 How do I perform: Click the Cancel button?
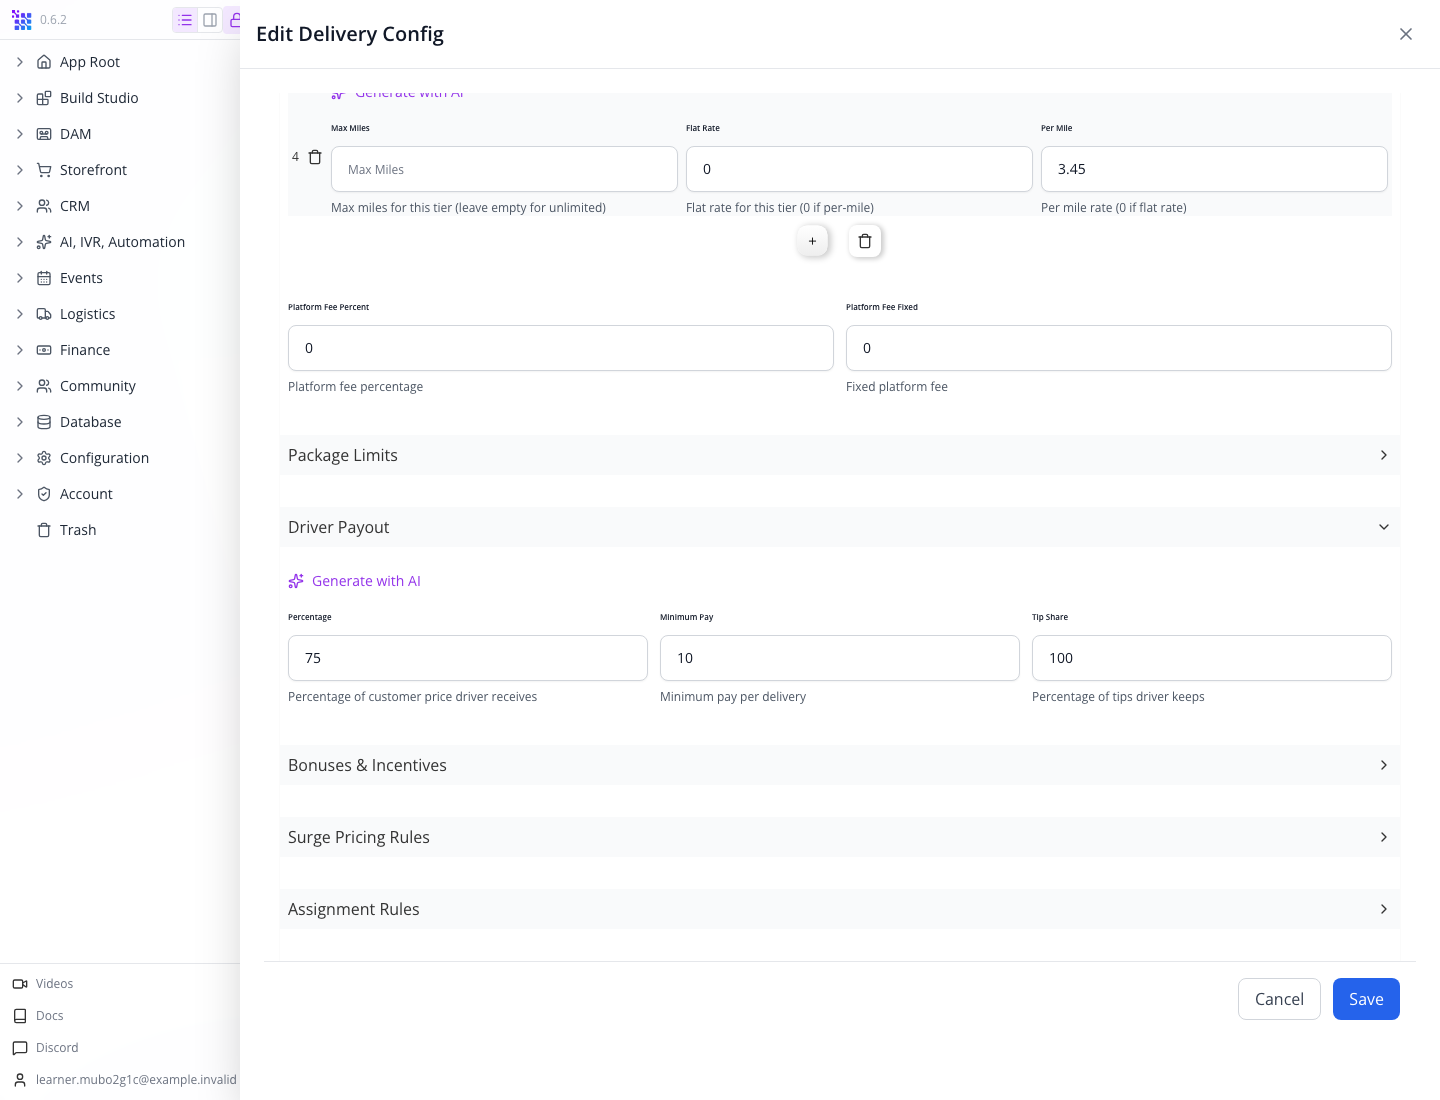1279,999
